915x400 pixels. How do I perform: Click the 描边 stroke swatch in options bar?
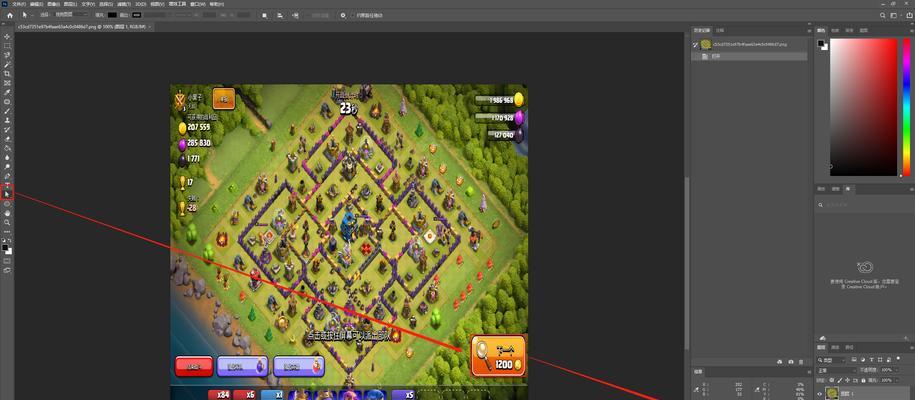tap(136, 15)
